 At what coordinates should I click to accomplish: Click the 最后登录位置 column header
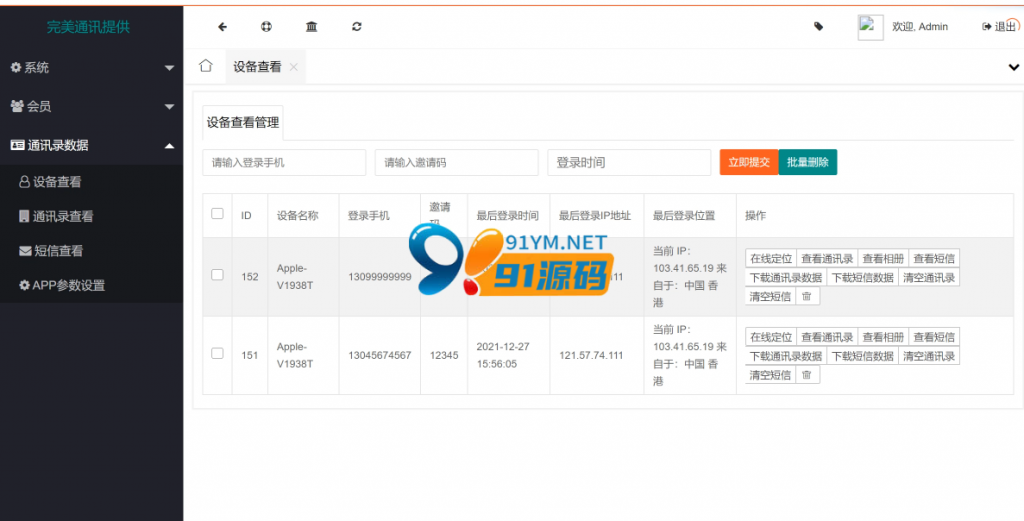point(684,215)
